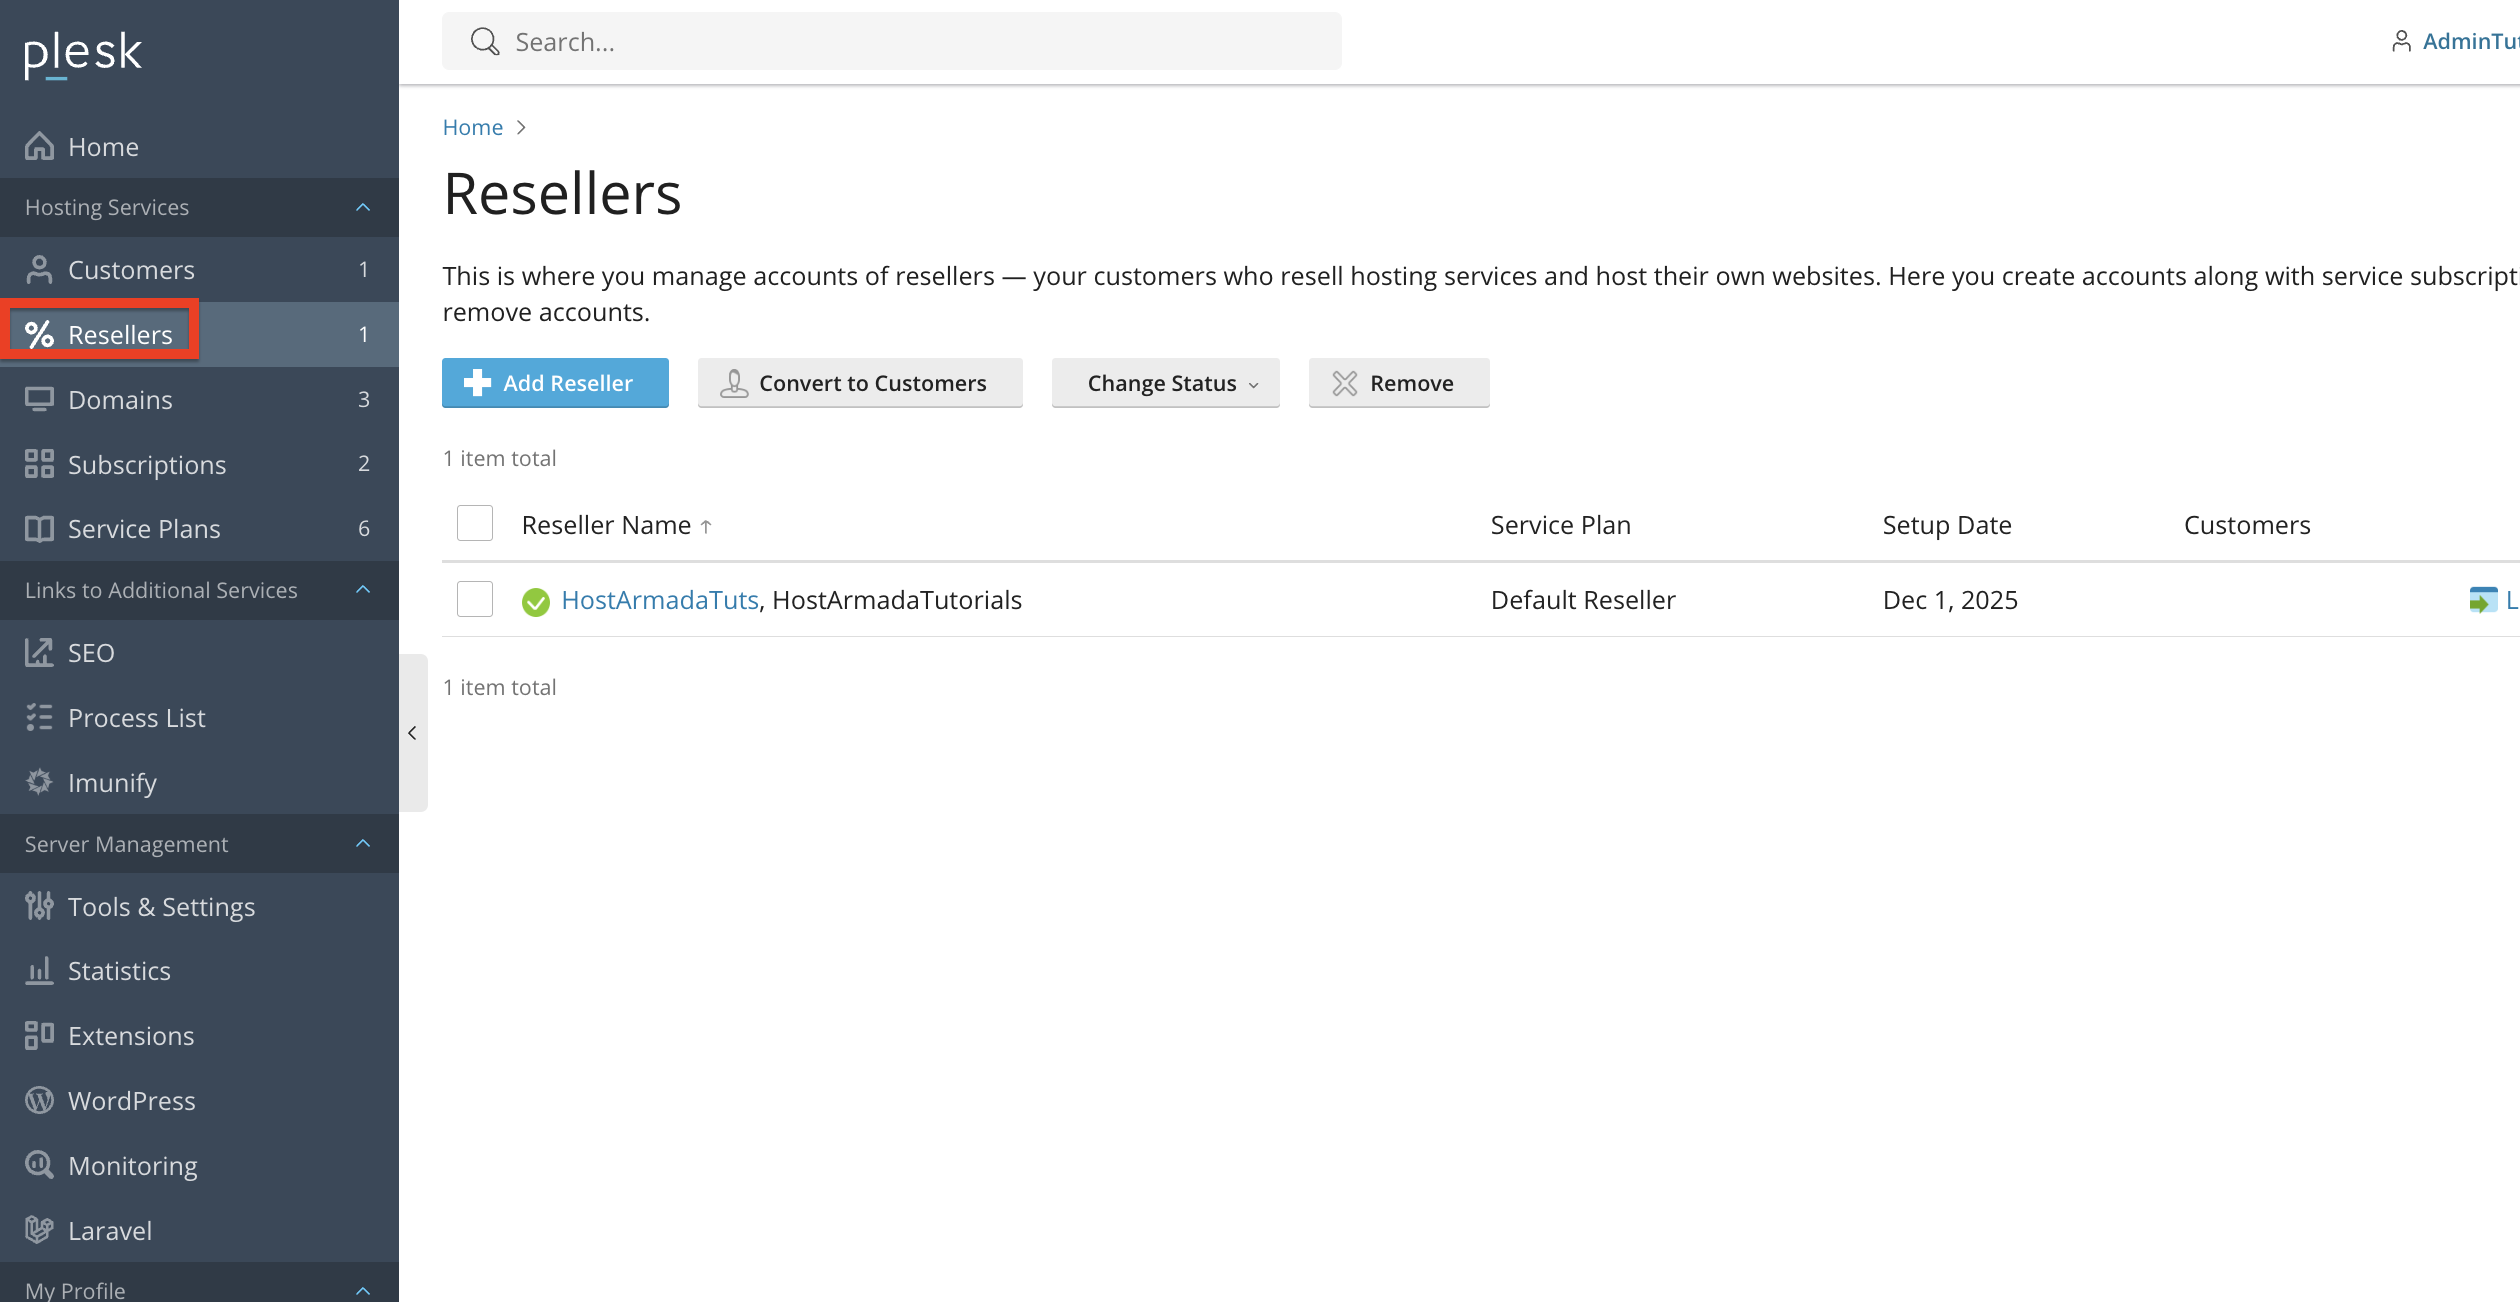Click the Extensions blocks icon
The height and width of the screenshot is (1302, 2520).
[39, 1036]
